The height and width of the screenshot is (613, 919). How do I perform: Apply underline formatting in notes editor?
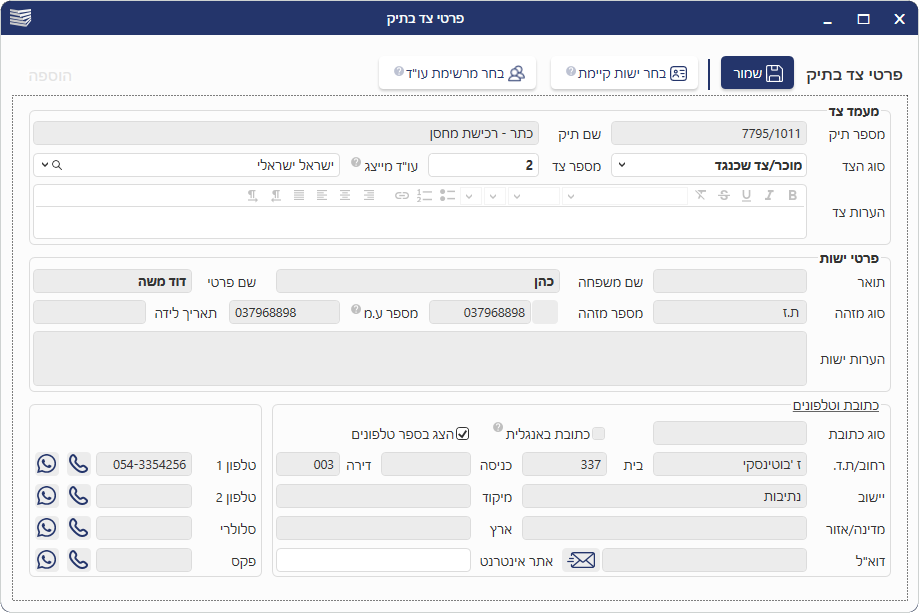pos(746,195)
